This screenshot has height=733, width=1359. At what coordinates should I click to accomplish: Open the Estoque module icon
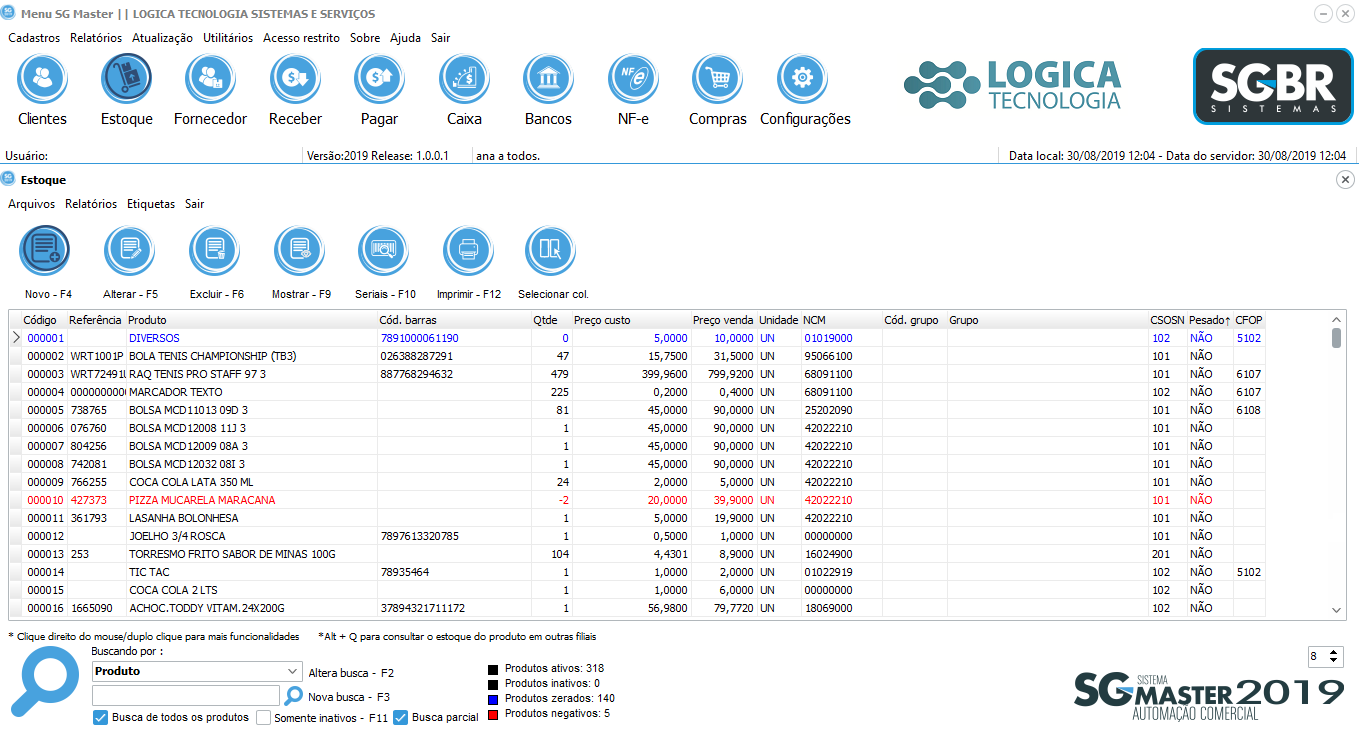click(x=126, y=79)
